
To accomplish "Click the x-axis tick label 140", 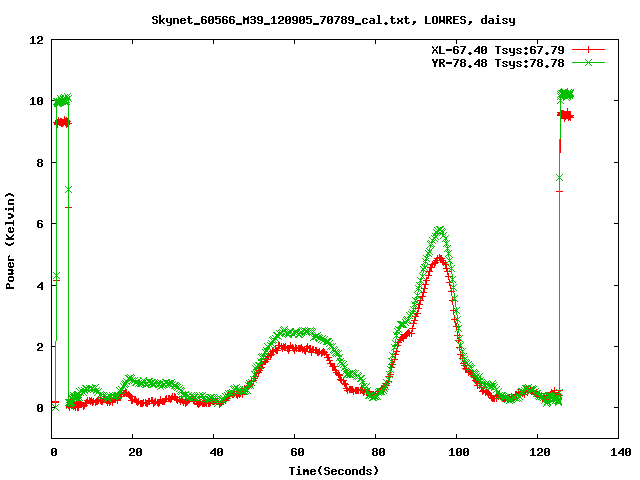I will (x=621, y=452).
